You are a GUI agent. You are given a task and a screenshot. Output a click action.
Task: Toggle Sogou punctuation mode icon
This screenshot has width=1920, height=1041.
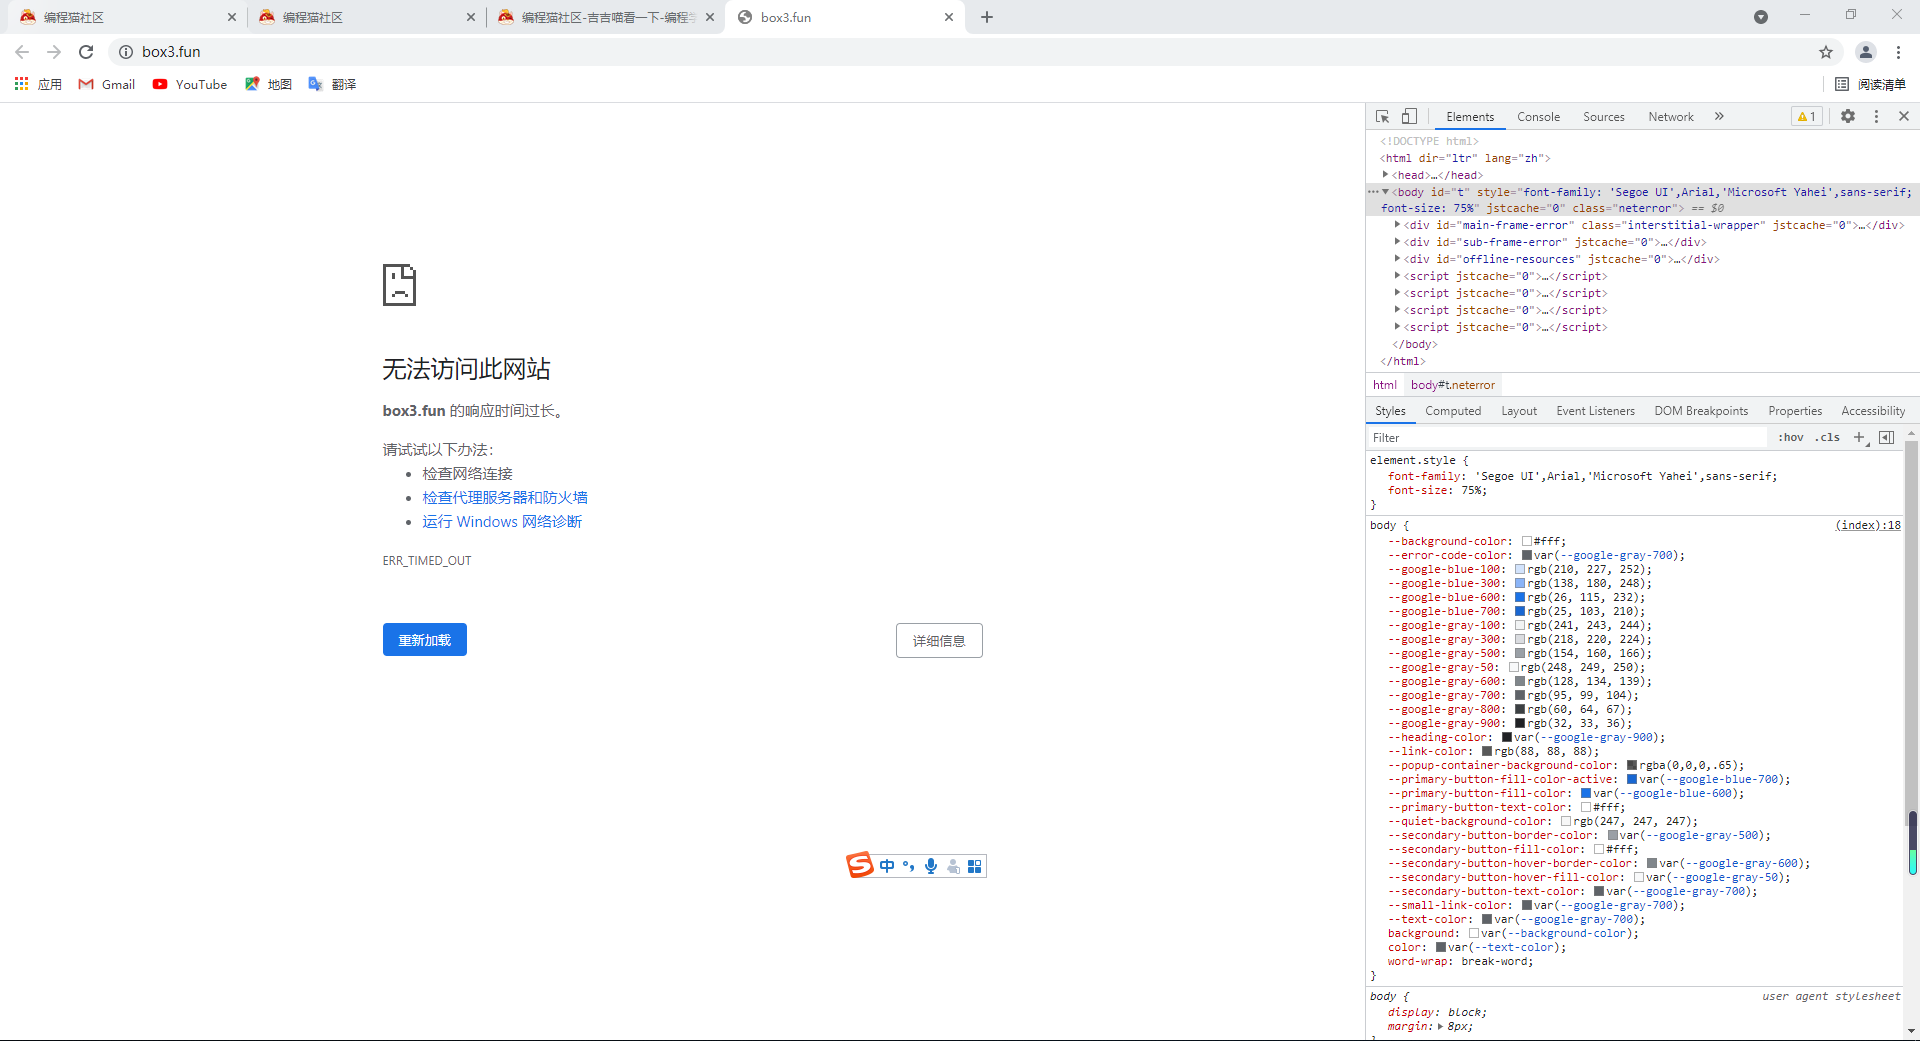click(909, 866)
